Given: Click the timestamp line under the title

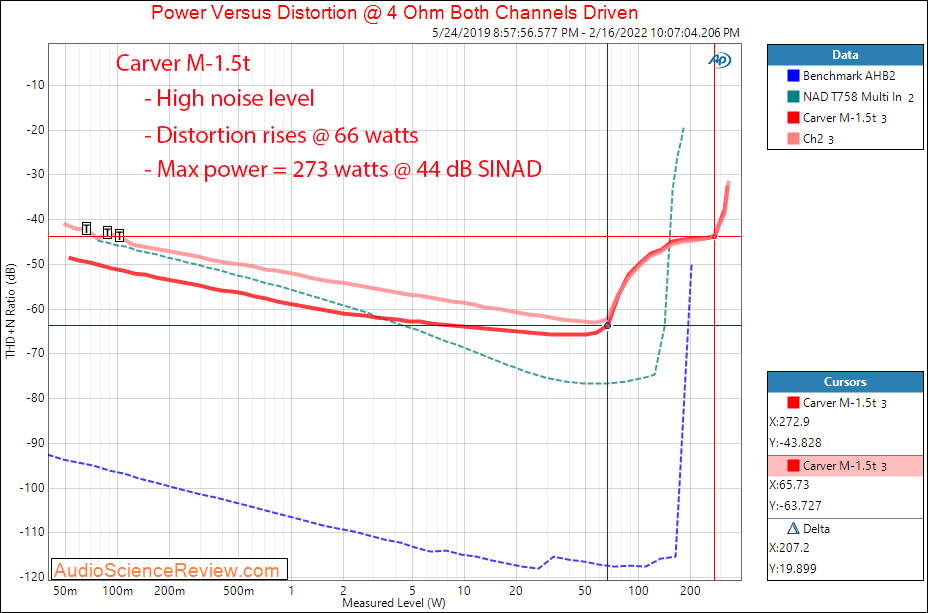Looking at the screenshot, I should pos(586,33).
